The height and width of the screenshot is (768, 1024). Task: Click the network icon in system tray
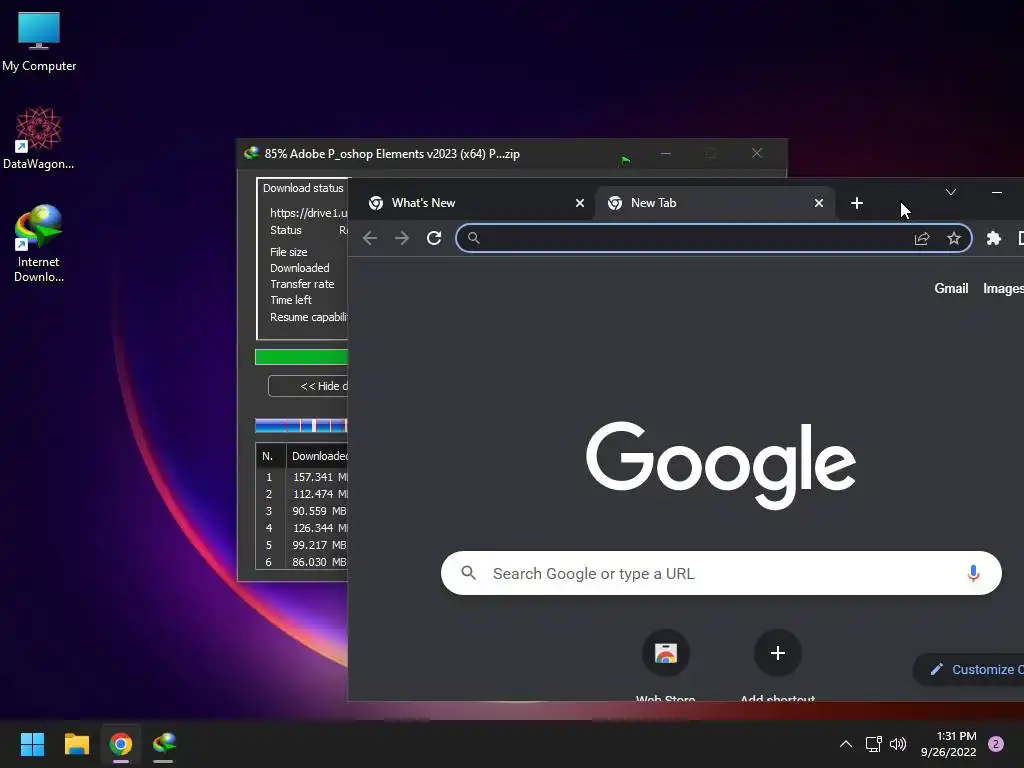873,744
